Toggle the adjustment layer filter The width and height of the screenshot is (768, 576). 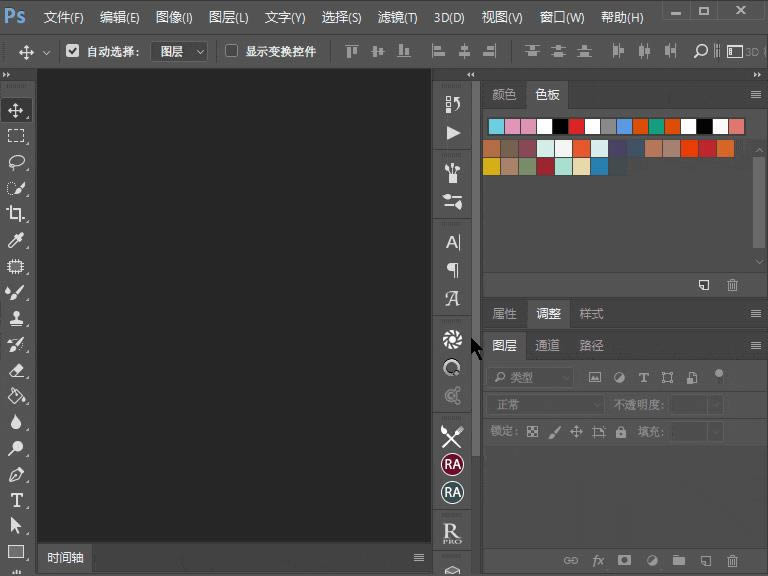point(619,377)
